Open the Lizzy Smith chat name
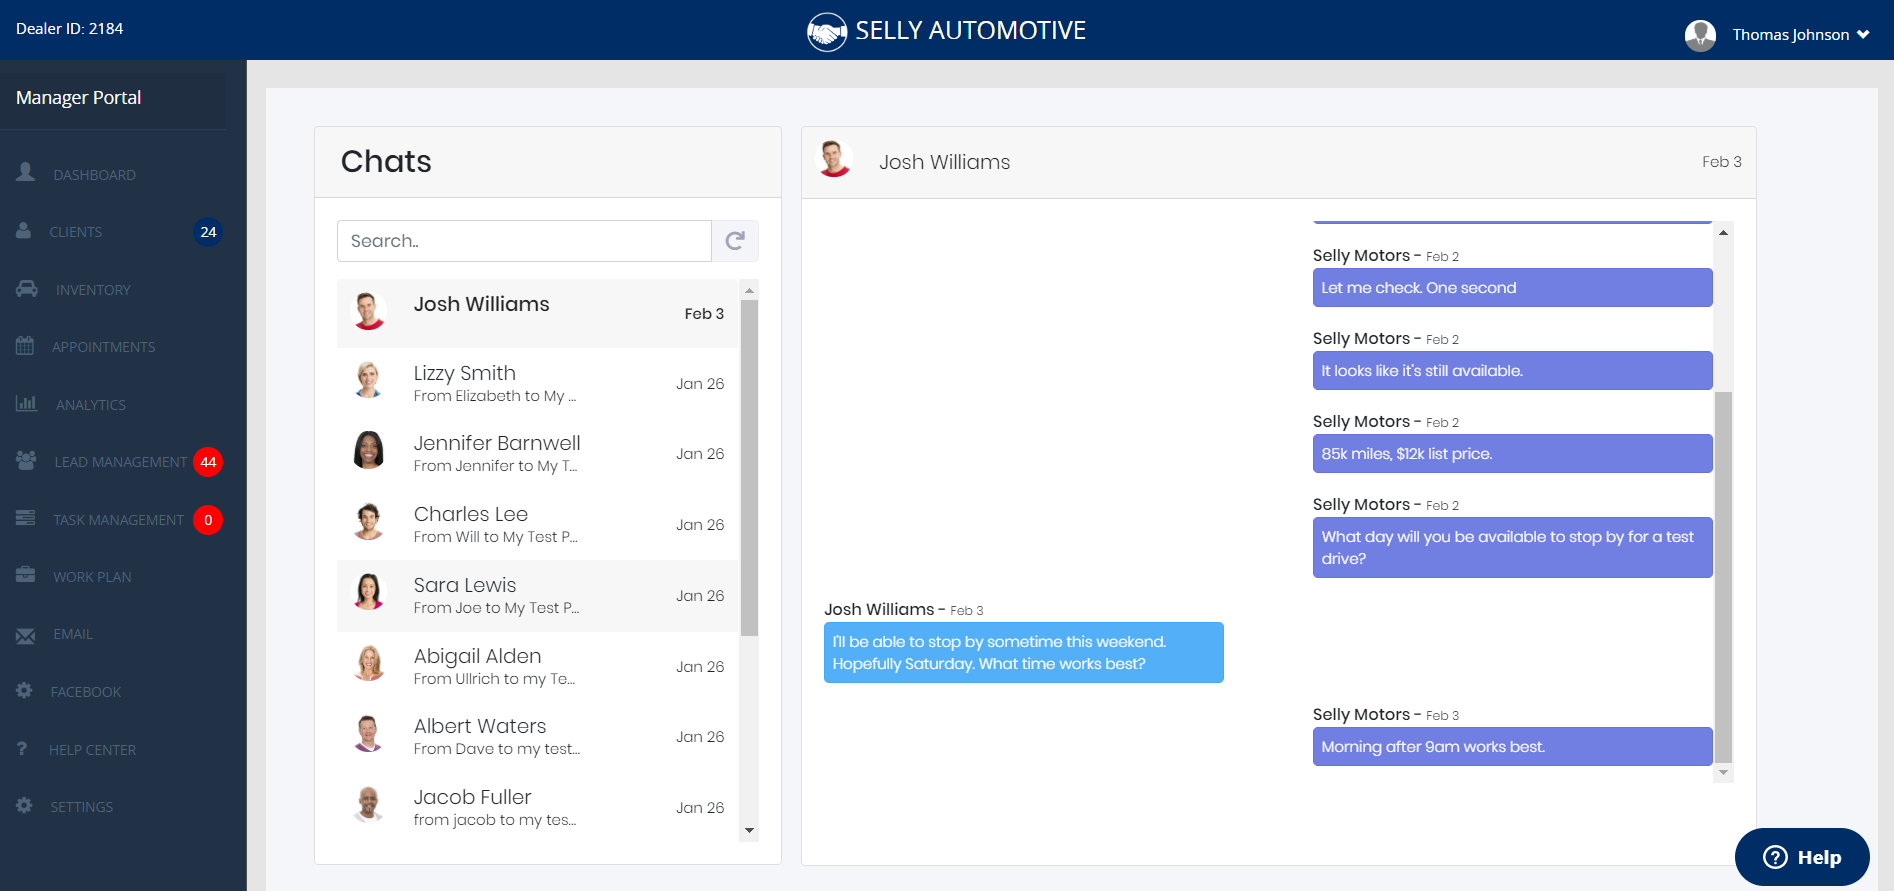Viewport: 1894px width, 891px height. point(465,373)
